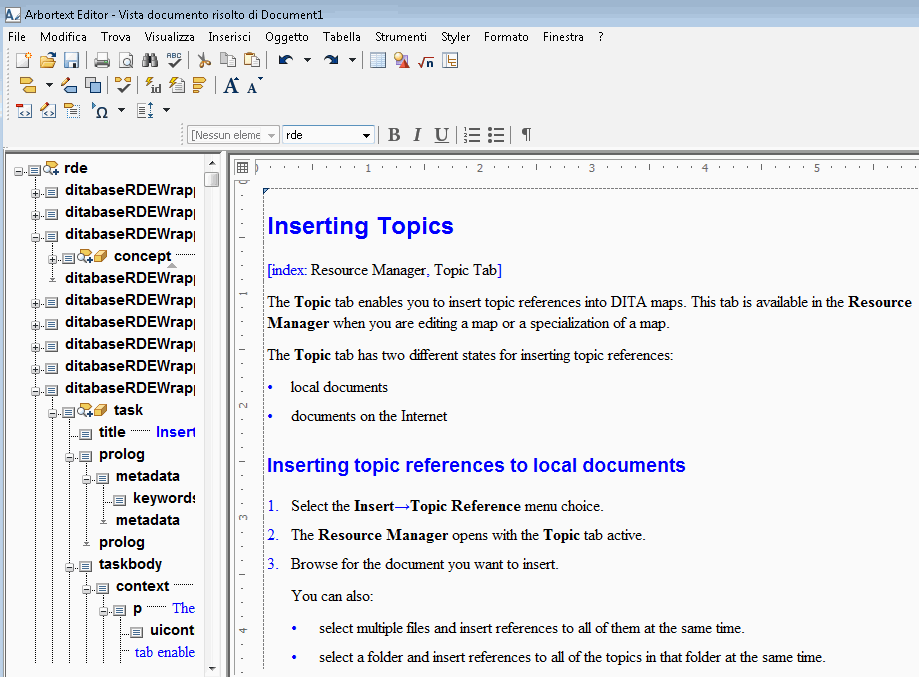Select the 'keywords' tree node
Image resolution: width=919 pixels, height=677 pixels.
[164, 498]
